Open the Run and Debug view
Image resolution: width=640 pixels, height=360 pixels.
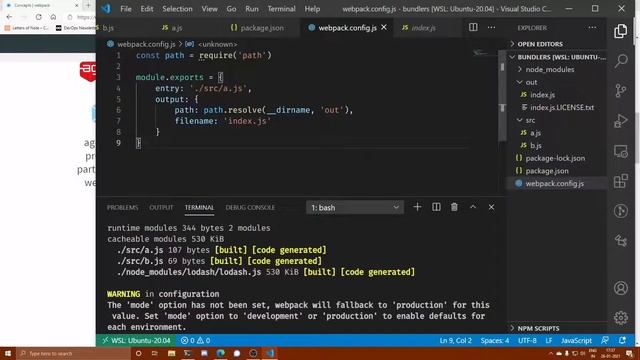click(x=620, y=121)
